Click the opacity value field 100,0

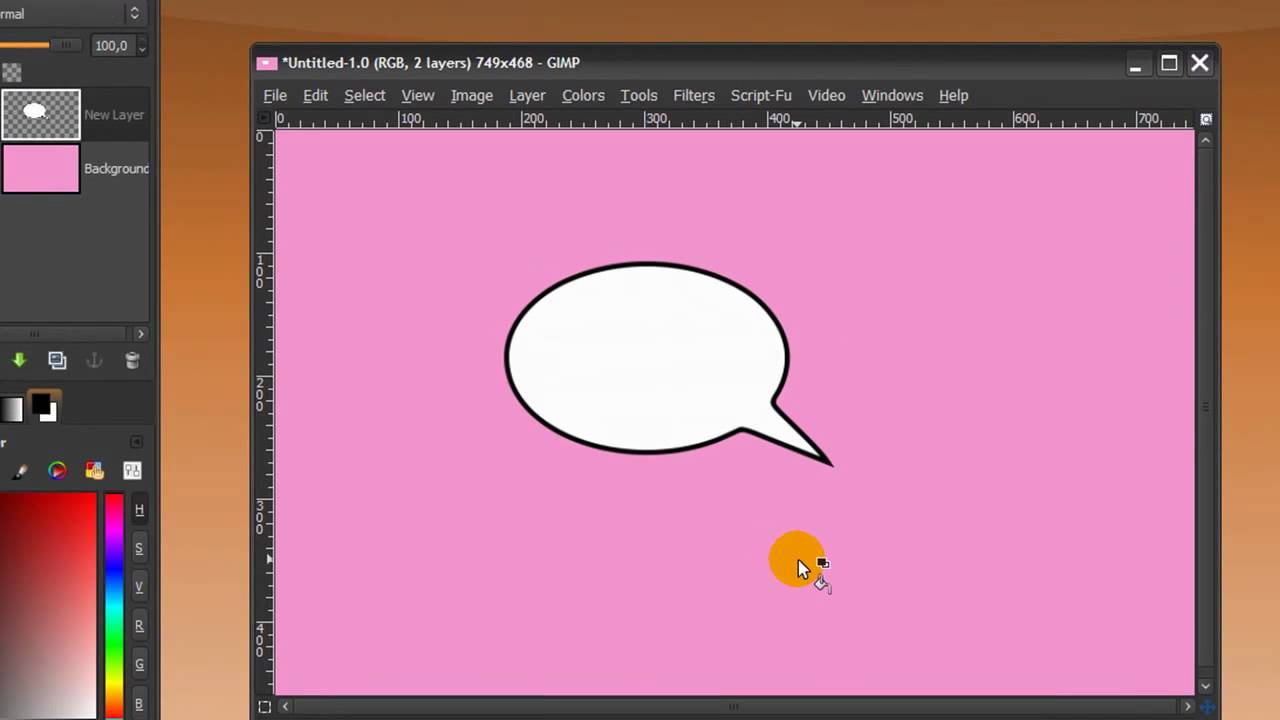pyautogui.click(x=112, y=46)
